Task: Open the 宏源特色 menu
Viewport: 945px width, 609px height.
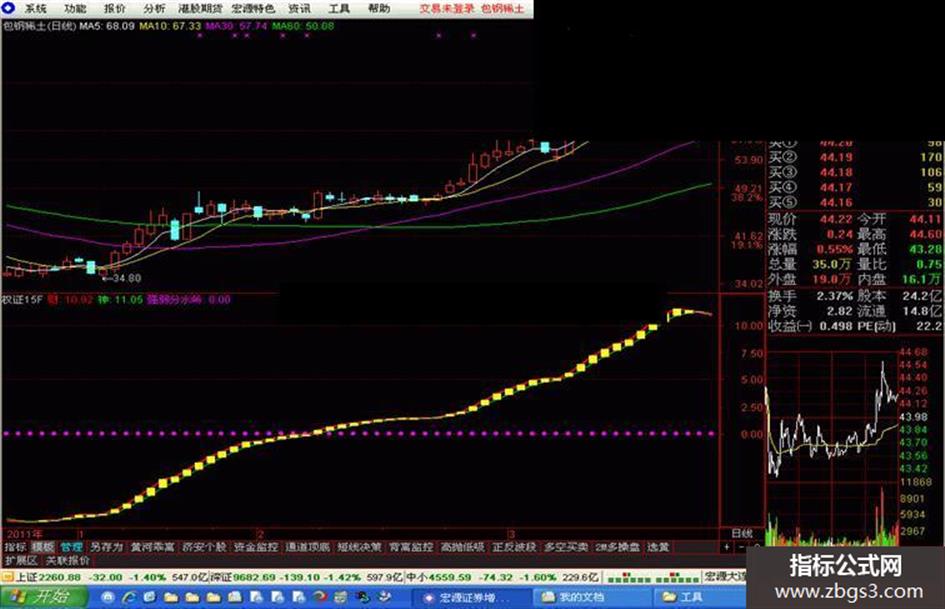Action: (x=253, y=8)
